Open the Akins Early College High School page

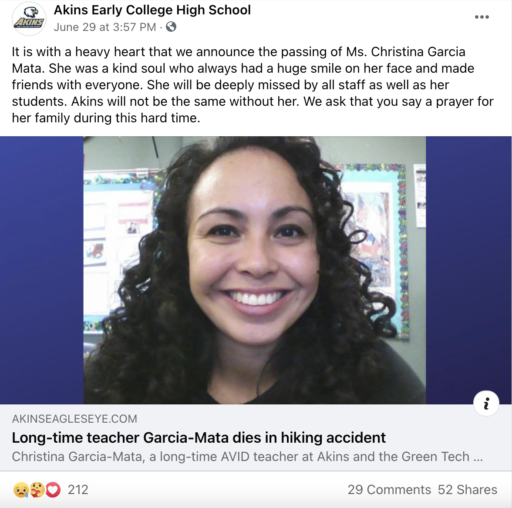tap(152, 10)
